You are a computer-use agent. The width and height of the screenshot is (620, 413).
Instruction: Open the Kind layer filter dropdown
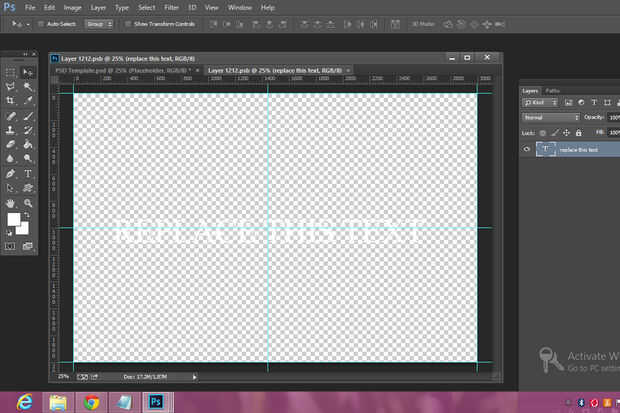point(540,102)
